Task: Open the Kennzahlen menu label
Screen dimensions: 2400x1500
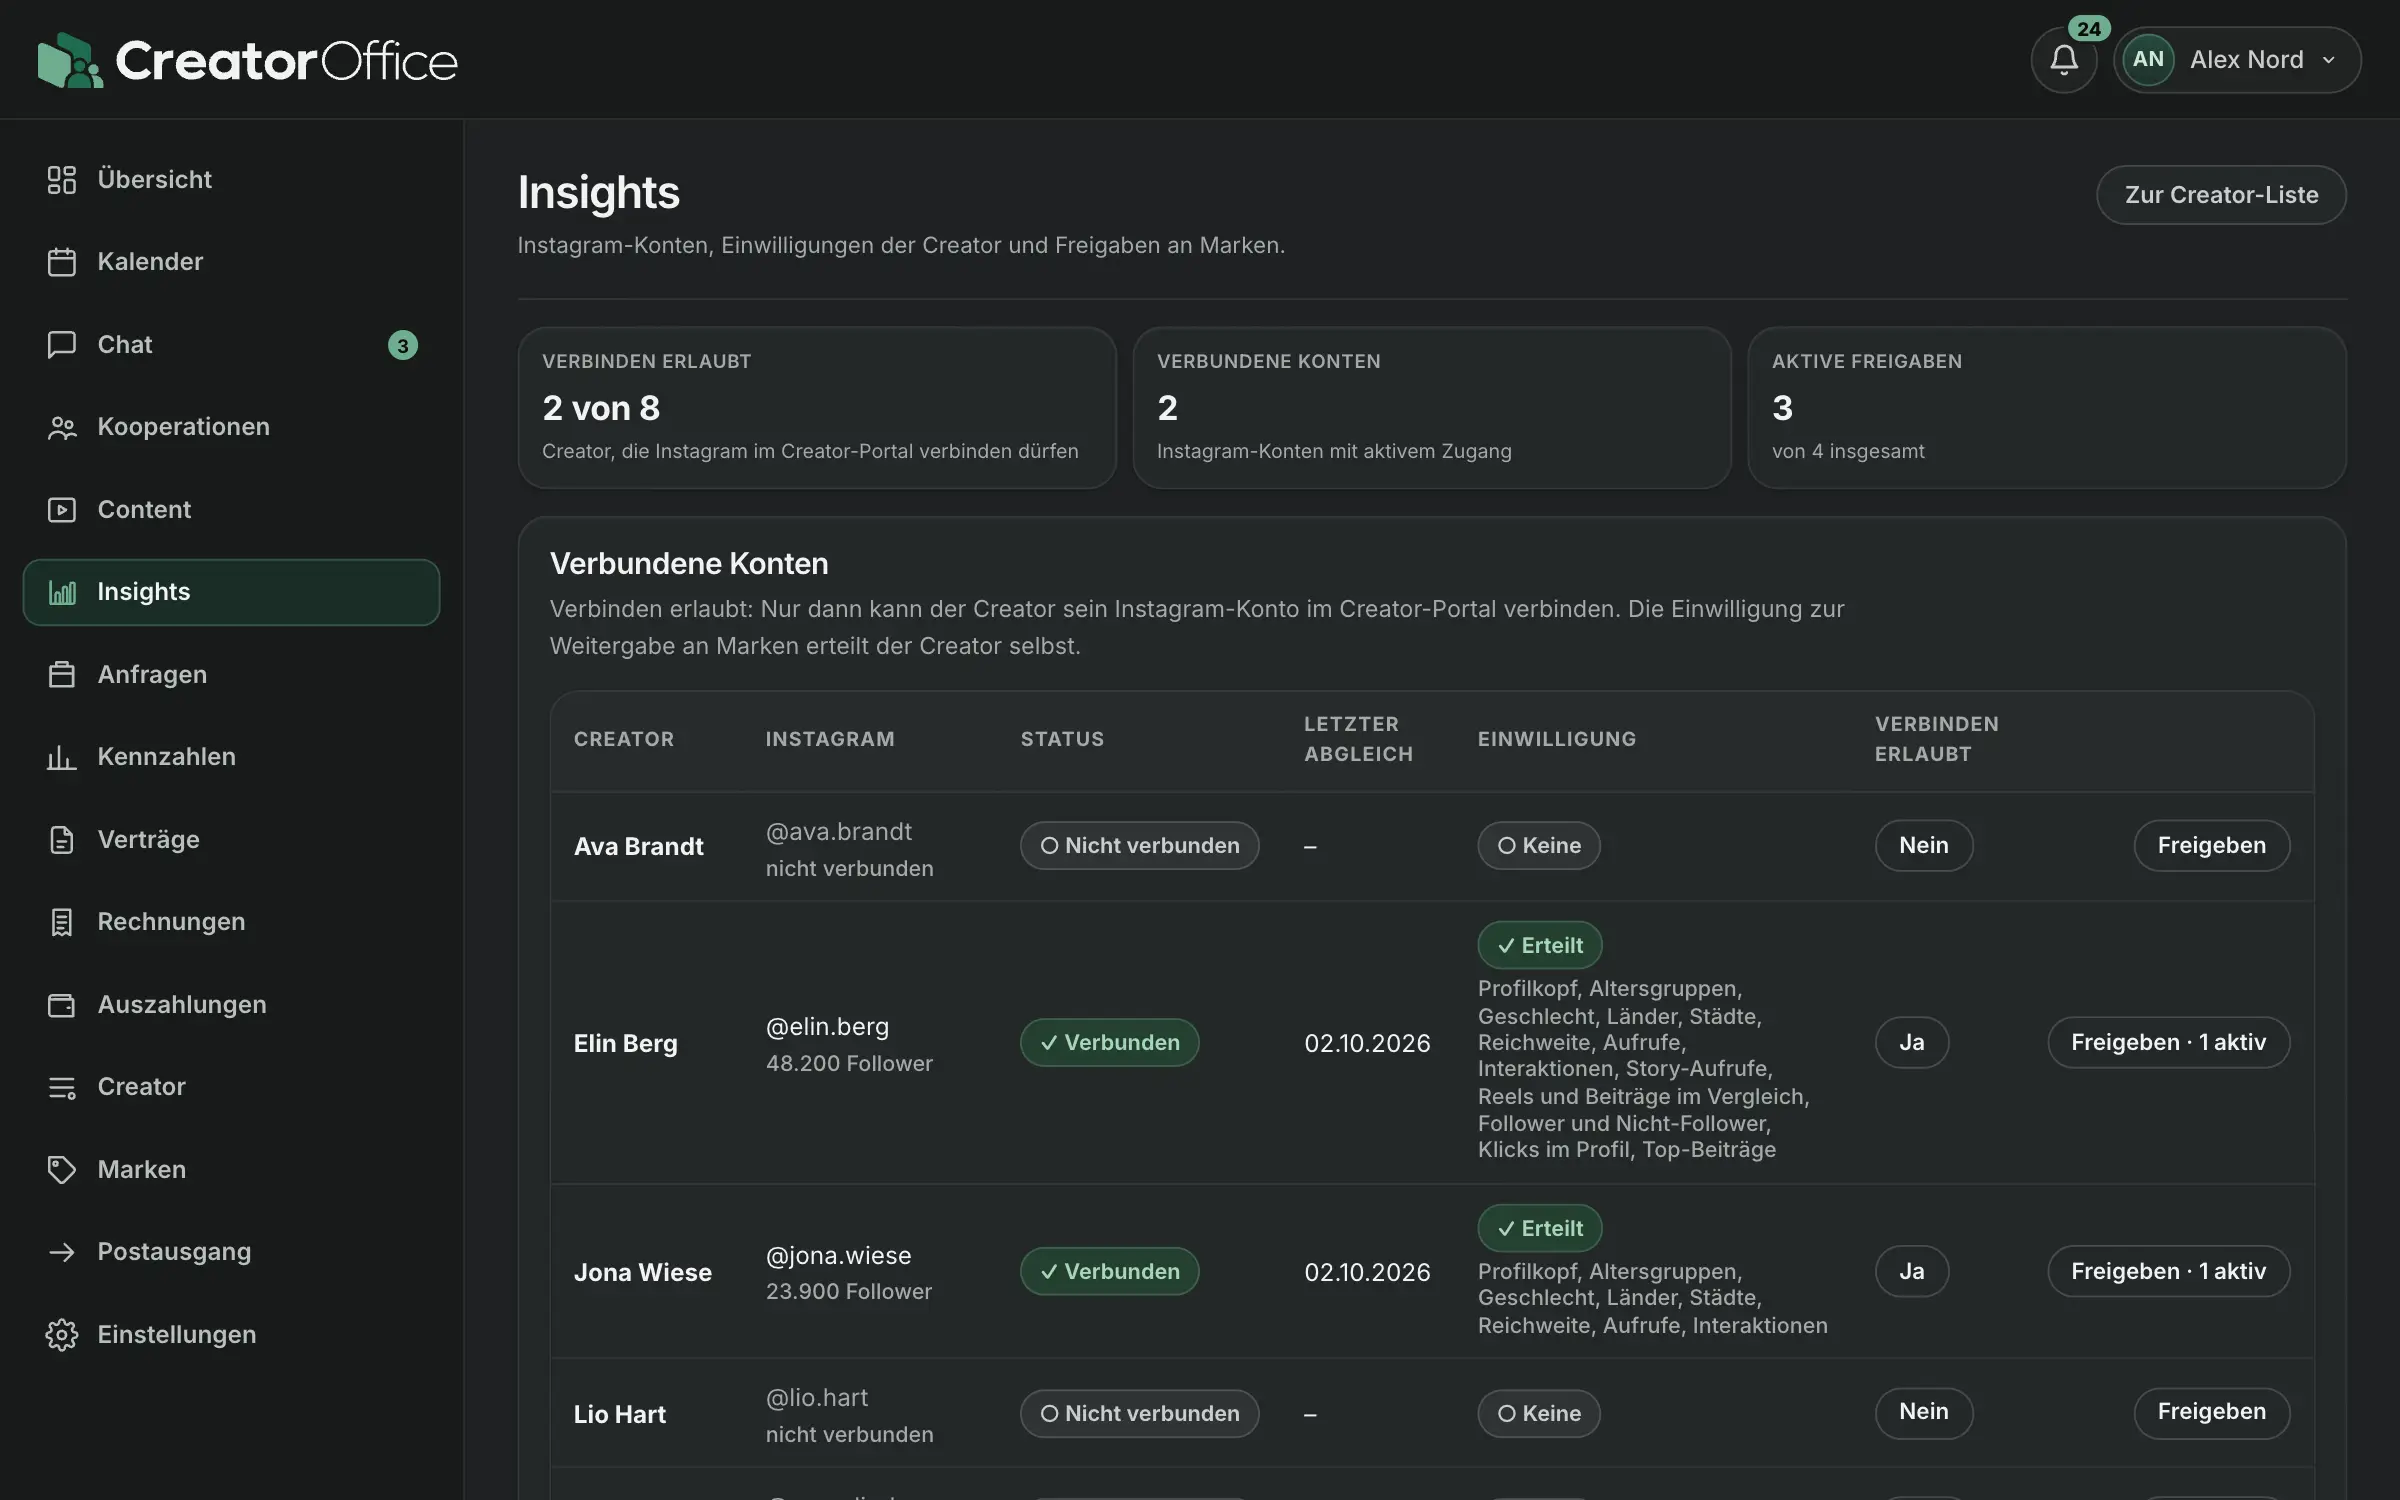Action: (x=167, y=757)
